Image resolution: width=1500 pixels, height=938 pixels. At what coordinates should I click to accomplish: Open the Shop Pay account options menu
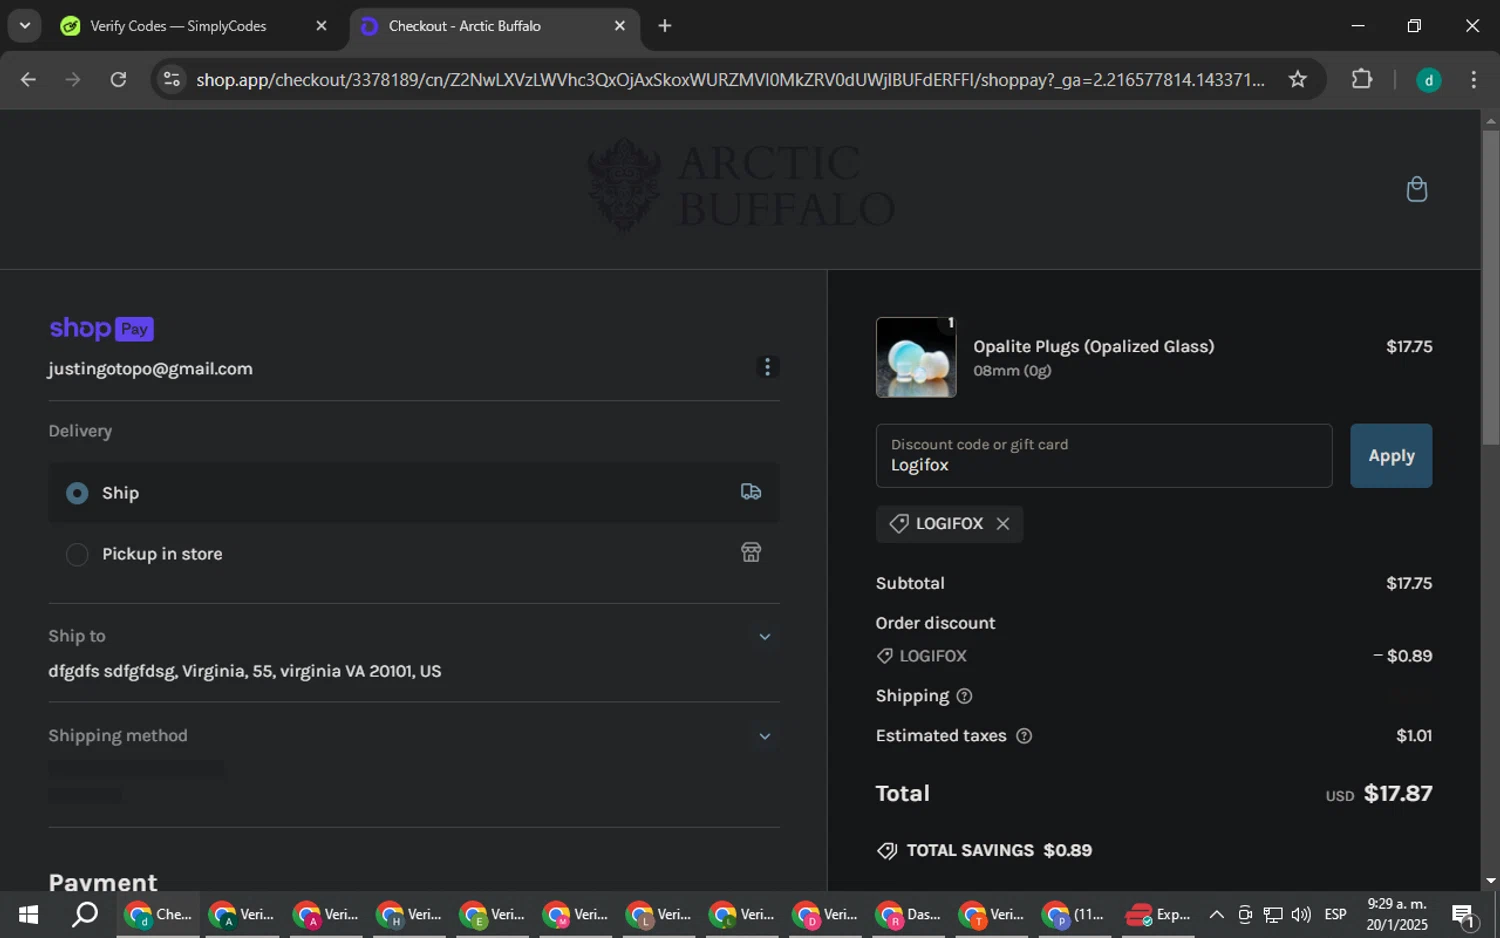[x=767, y=367]
